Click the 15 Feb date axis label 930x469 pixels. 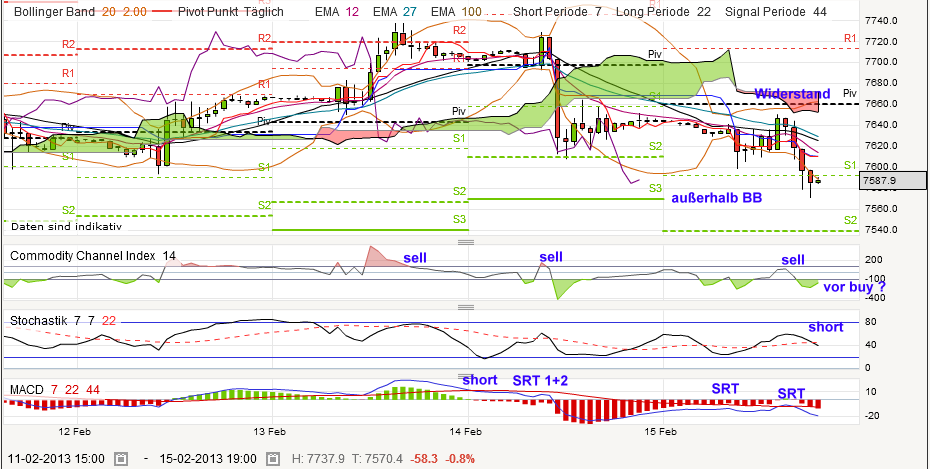tap(663, 432)
